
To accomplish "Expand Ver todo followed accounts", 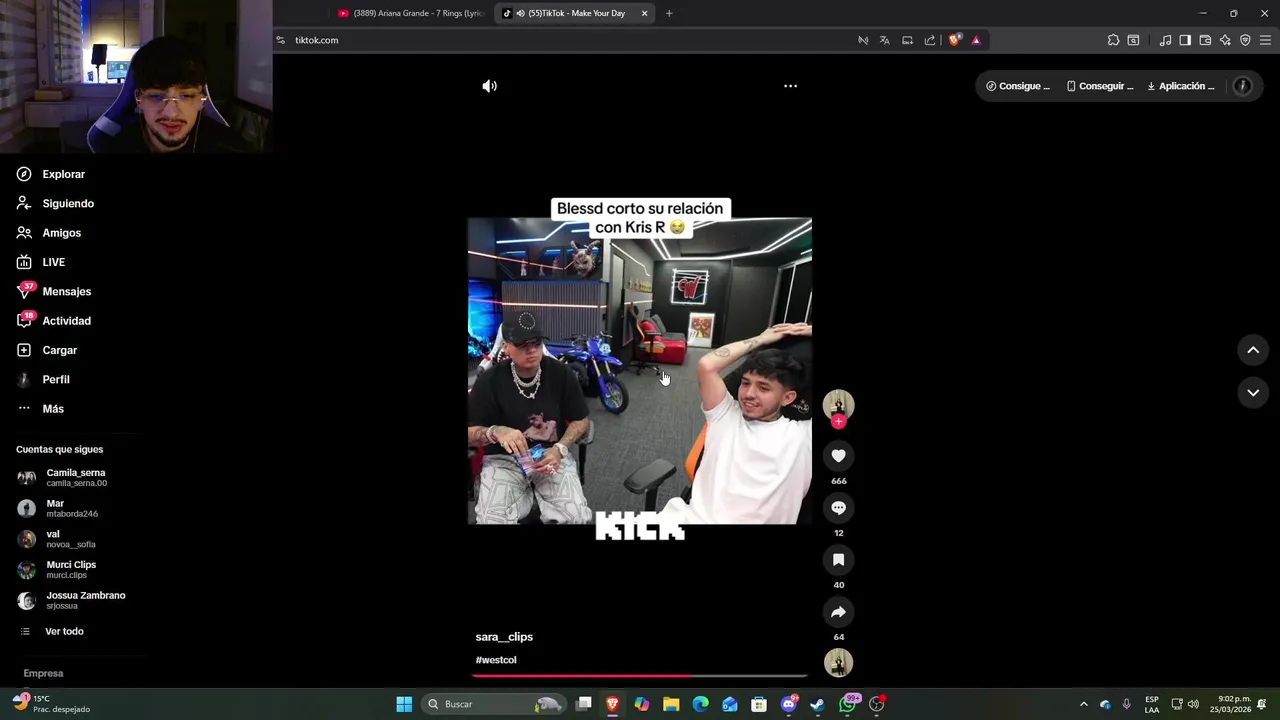I will 64,631.
